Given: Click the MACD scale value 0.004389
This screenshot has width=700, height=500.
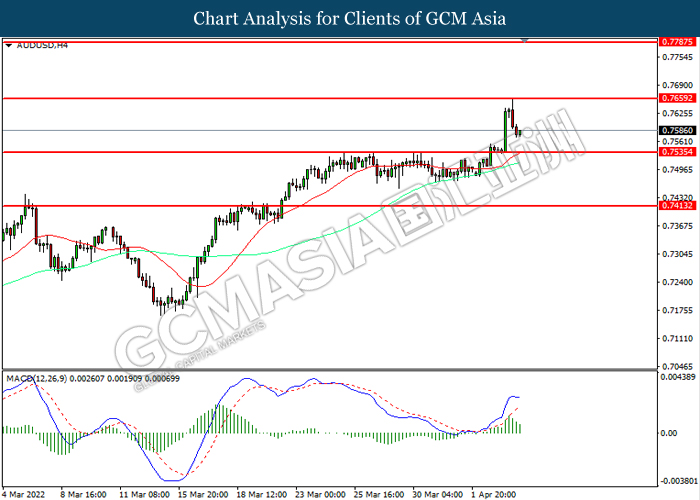Looking at the screenshot, I should click(679, 377).
